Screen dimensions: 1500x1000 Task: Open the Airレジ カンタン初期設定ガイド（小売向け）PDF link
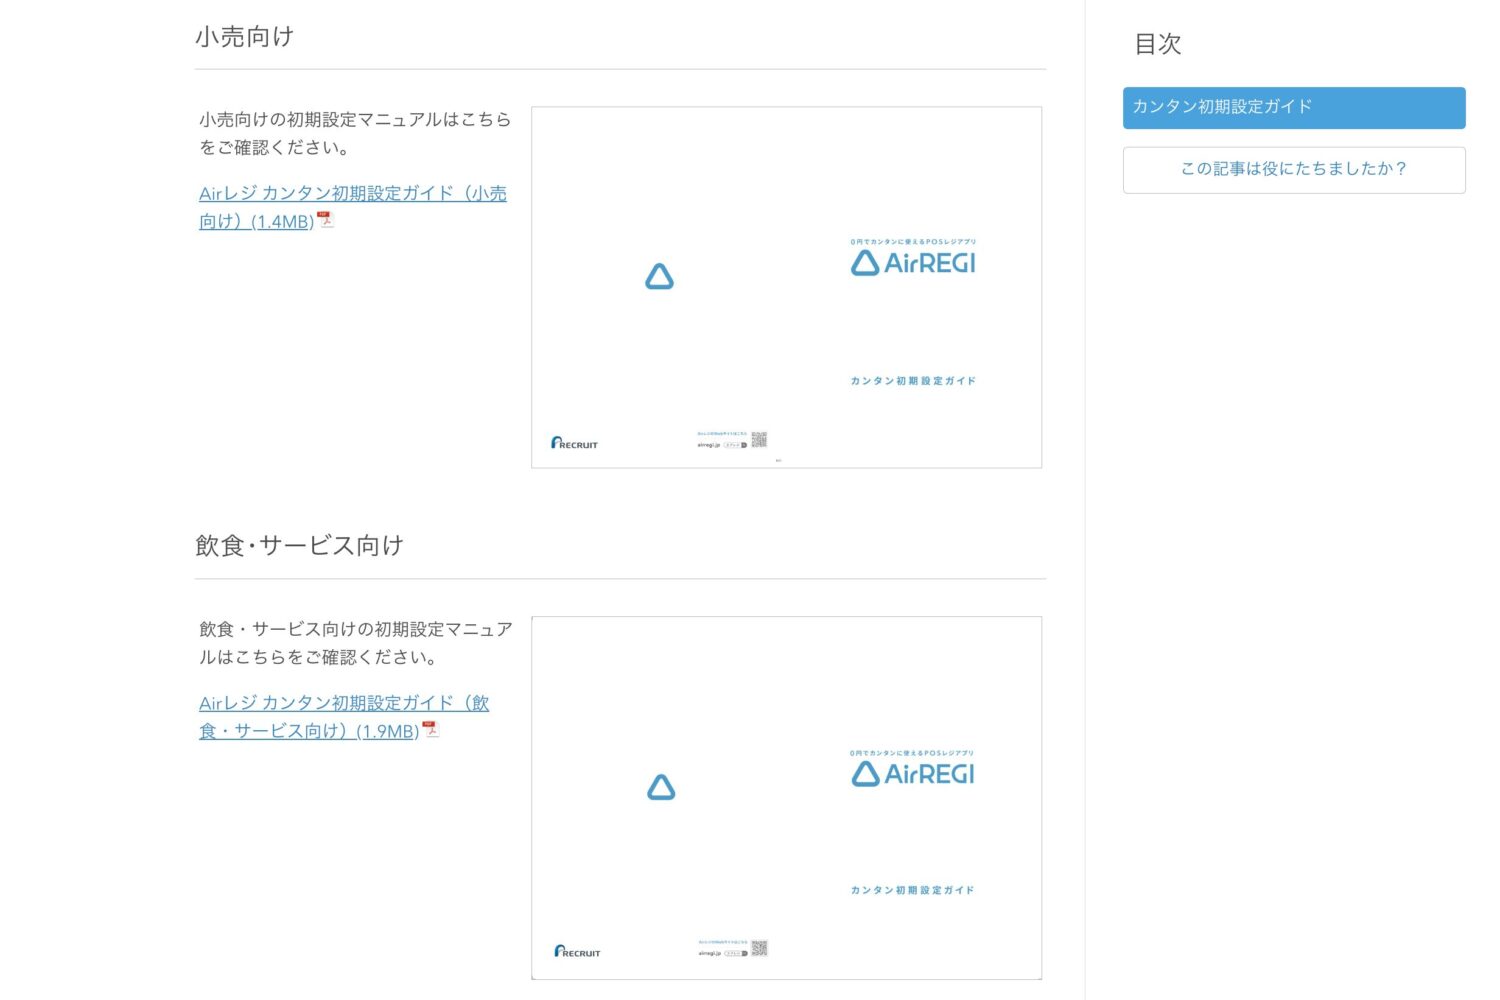point(352,194)
